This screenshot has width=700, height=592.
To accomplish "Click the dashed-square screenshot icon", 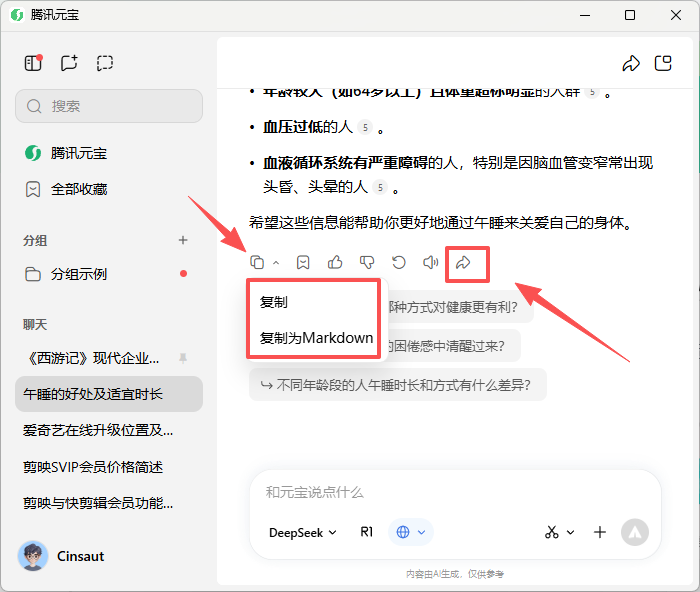I will pyautogui.click(x=105, y=63).
